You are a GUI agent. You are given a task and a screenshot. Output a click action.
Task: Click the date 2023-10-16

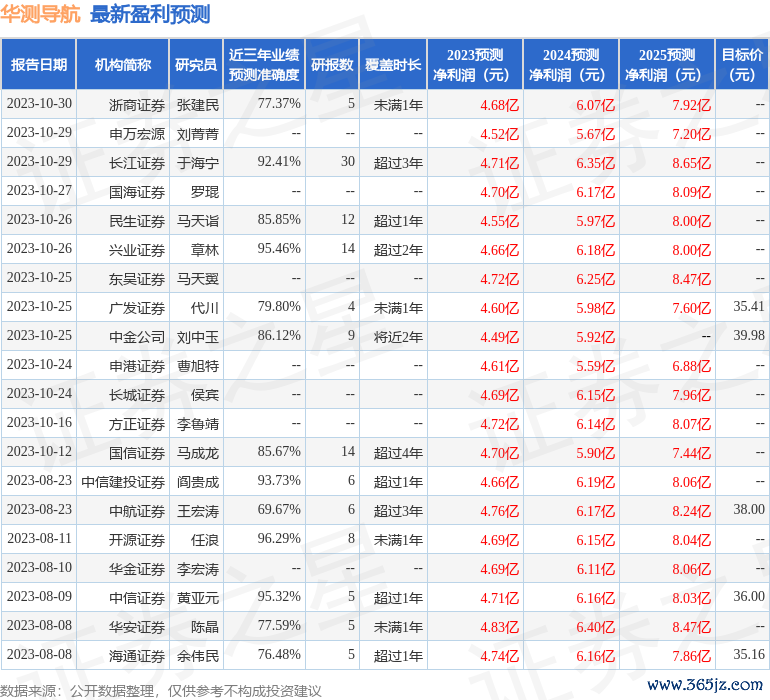(39, 422)
